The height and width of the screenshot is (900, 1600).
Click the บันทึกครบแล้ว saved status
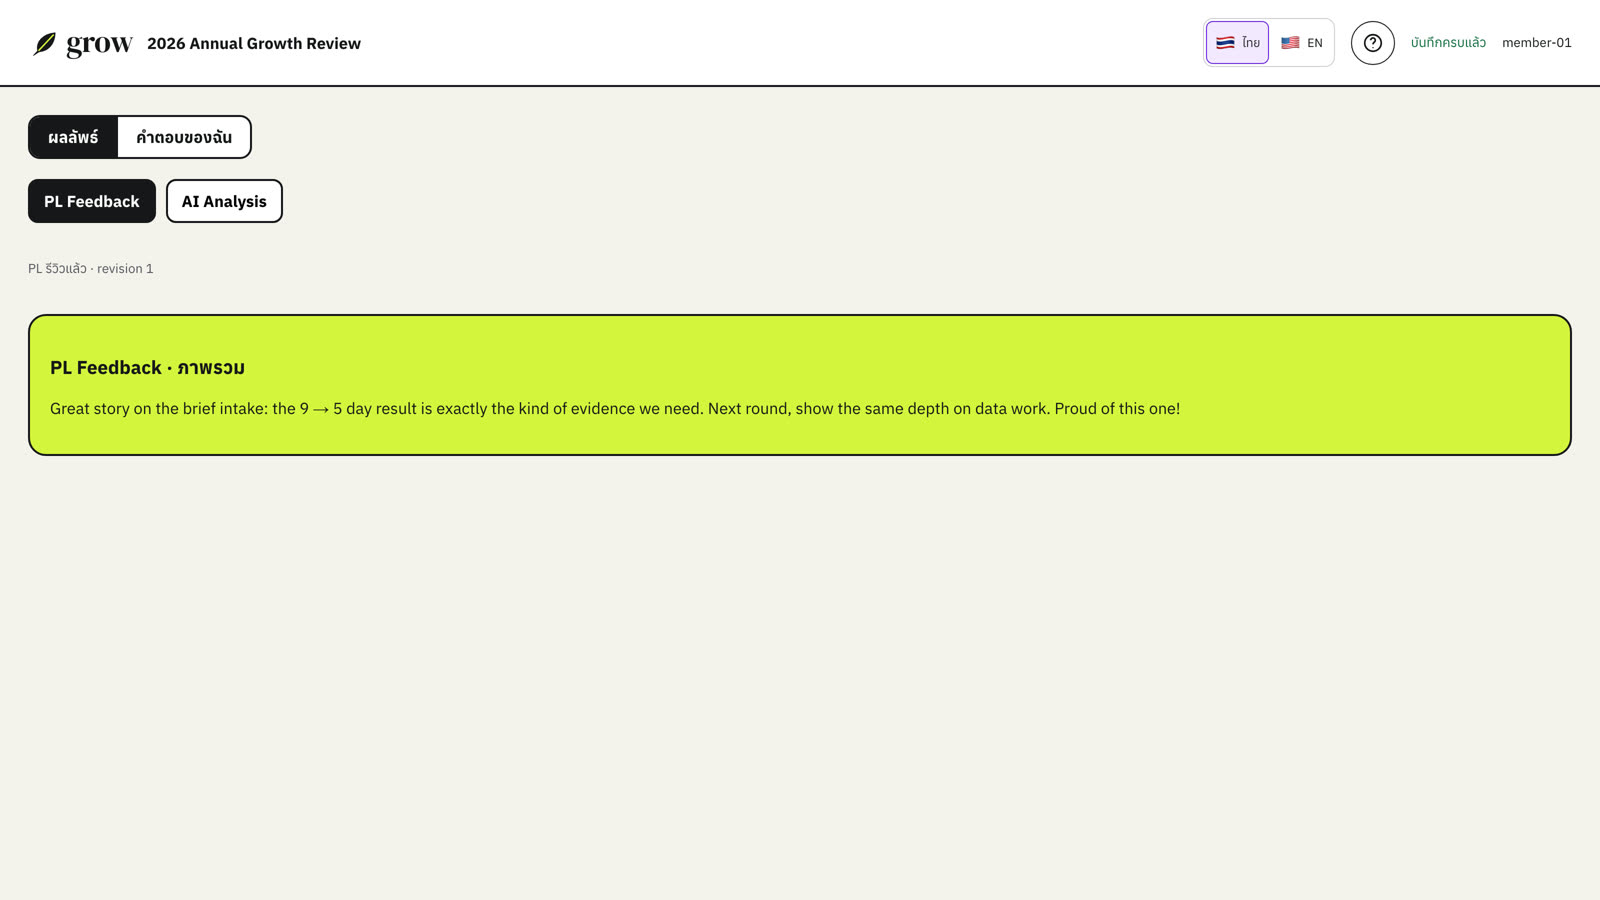(x=1448, y=43)
